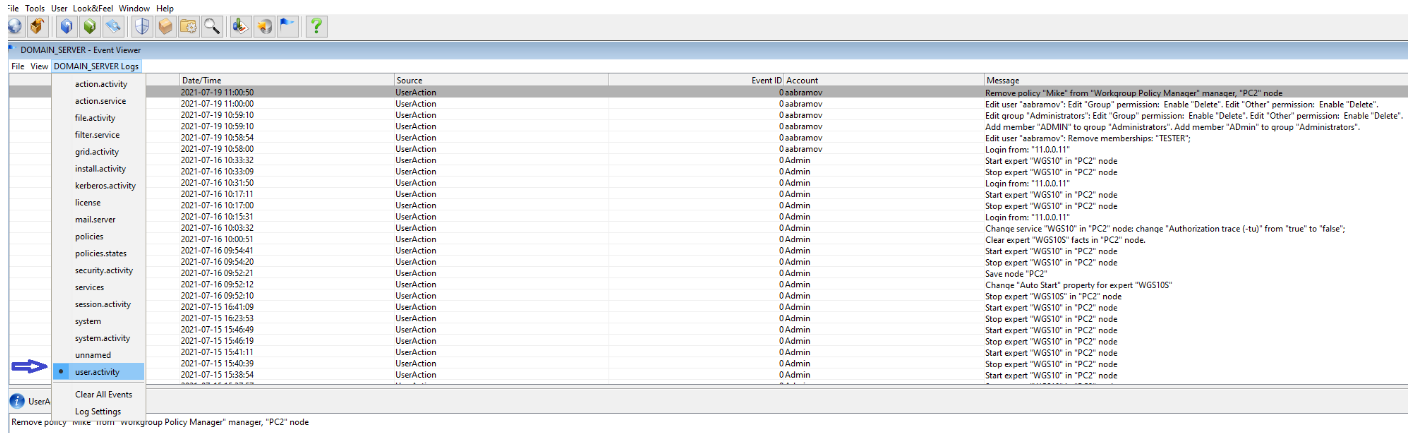1412x433 pixels.
Task: Select the event dated 2021-07-16 10:03:32
Action: pos(708,228)
